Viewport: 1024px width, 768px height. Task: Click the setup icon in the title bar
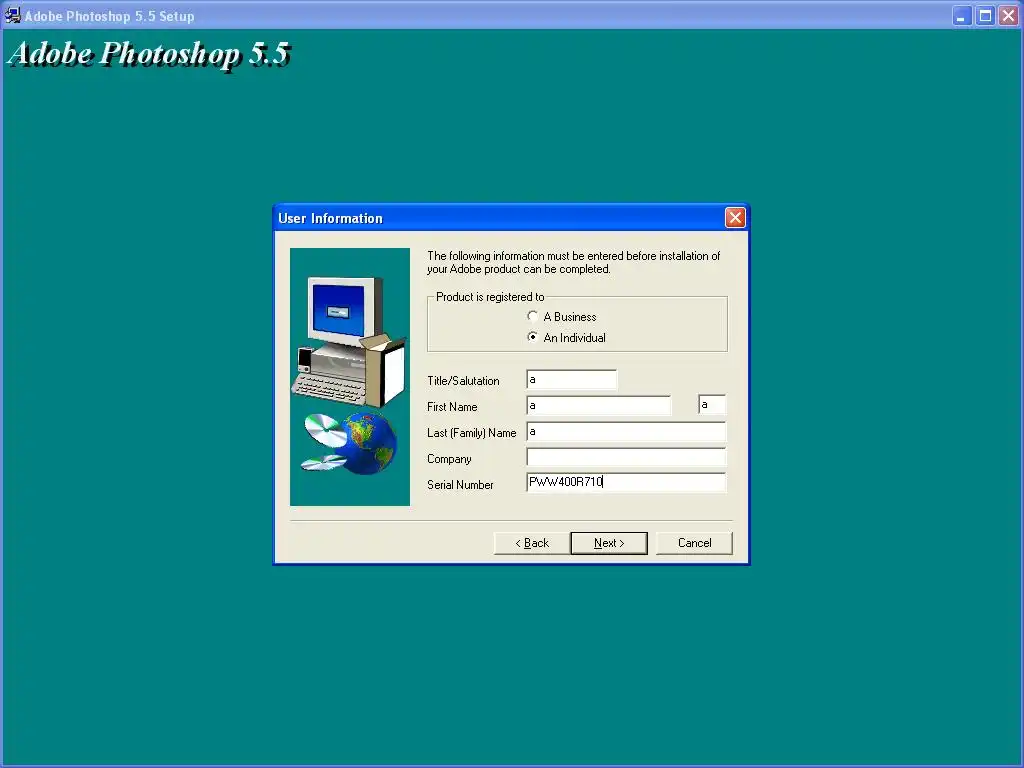(x=12, y=15)
